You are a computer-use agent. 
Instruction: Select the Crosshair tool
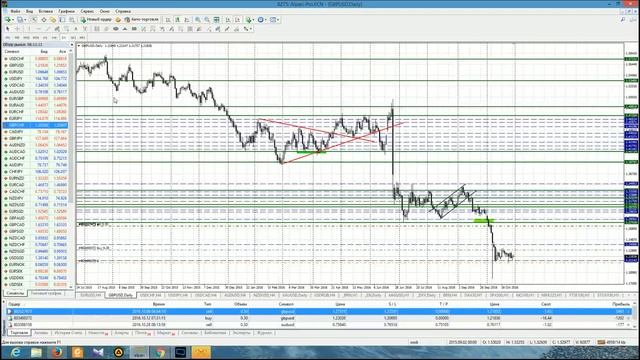(x=17, y=29)
